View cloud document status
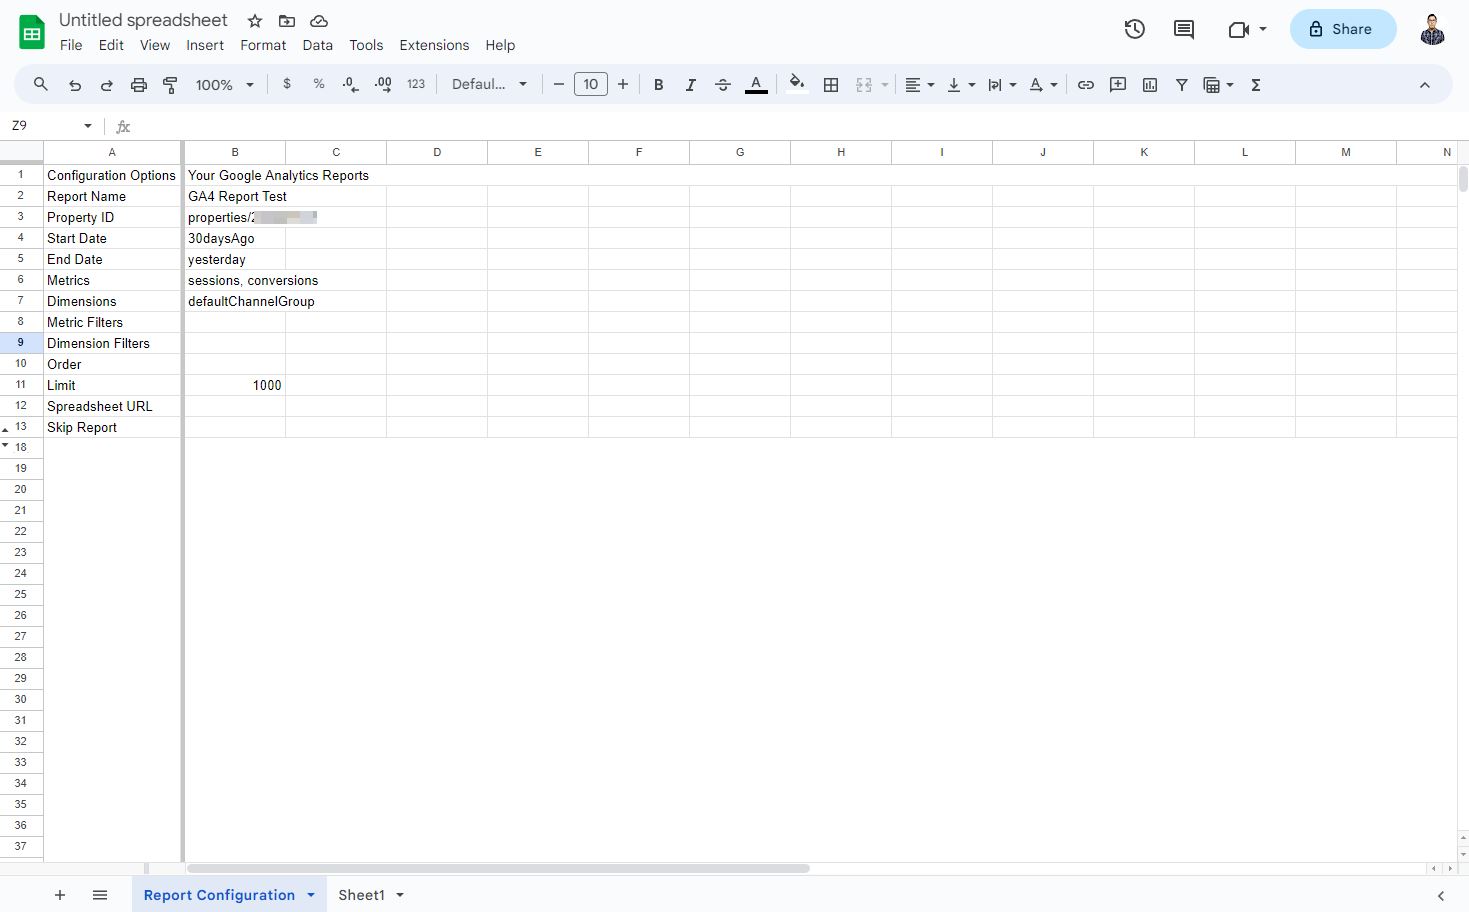 (x=319, y=21)
